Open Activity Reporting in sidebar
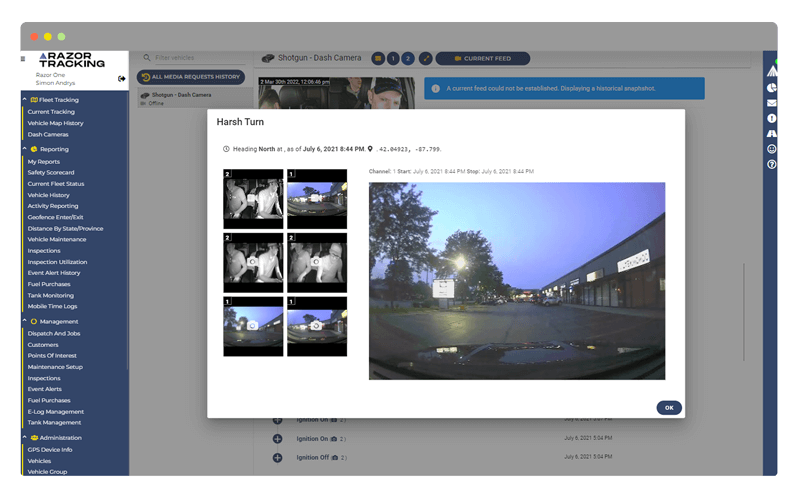 (x=53, y=206)
